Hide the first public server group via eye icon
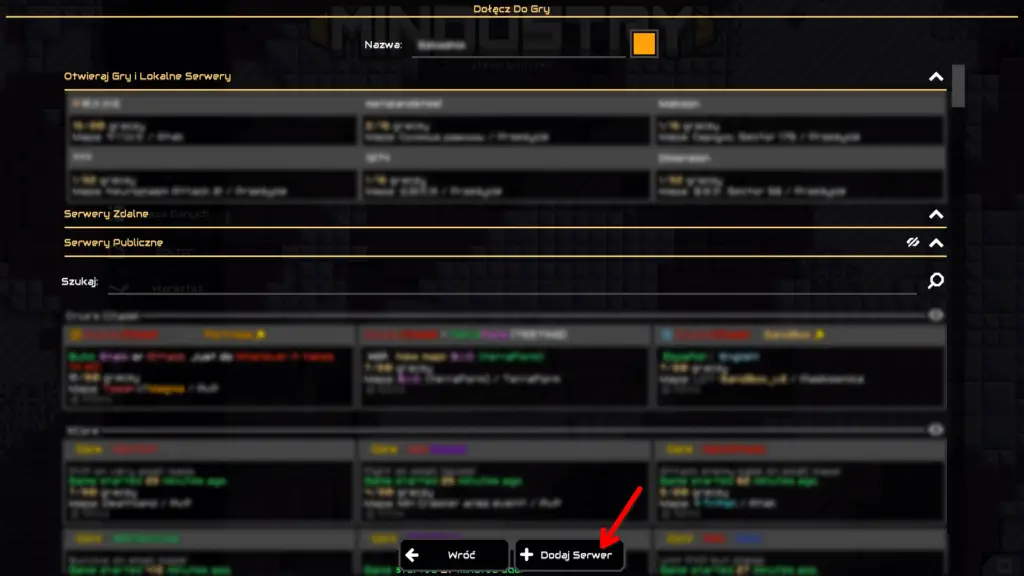This screenshot has width=1024, height=576. pos(936,315)
